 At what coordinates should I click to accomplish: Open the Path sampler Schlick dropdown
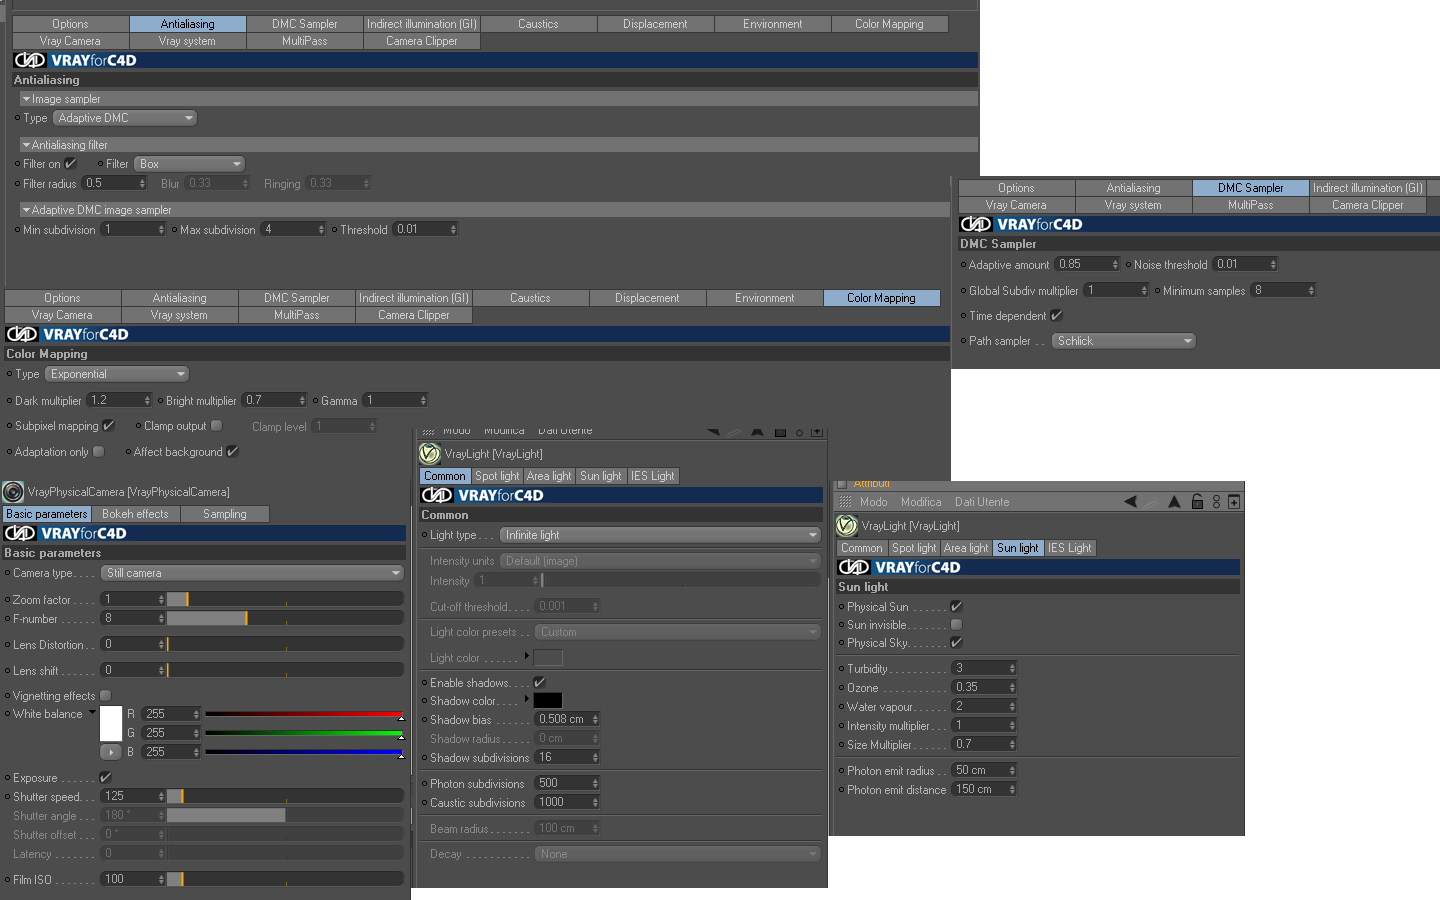pos(1124,341)
